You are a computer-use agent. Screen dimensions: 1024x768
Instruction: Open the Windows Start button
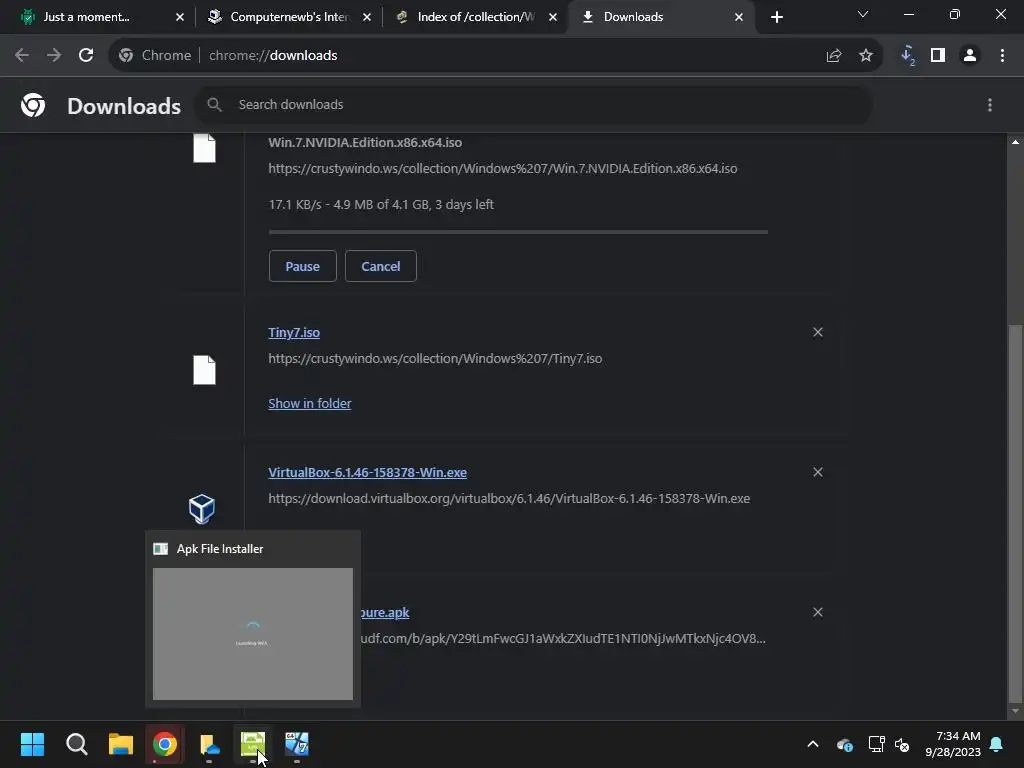(32, 744)
